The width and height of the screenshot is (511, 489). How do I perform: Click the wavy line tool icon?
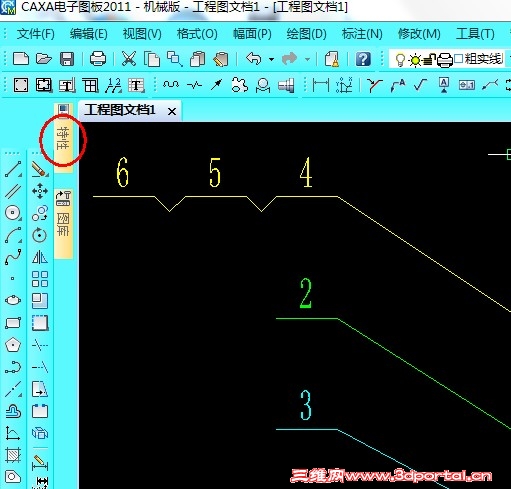[x=171, y=84]
